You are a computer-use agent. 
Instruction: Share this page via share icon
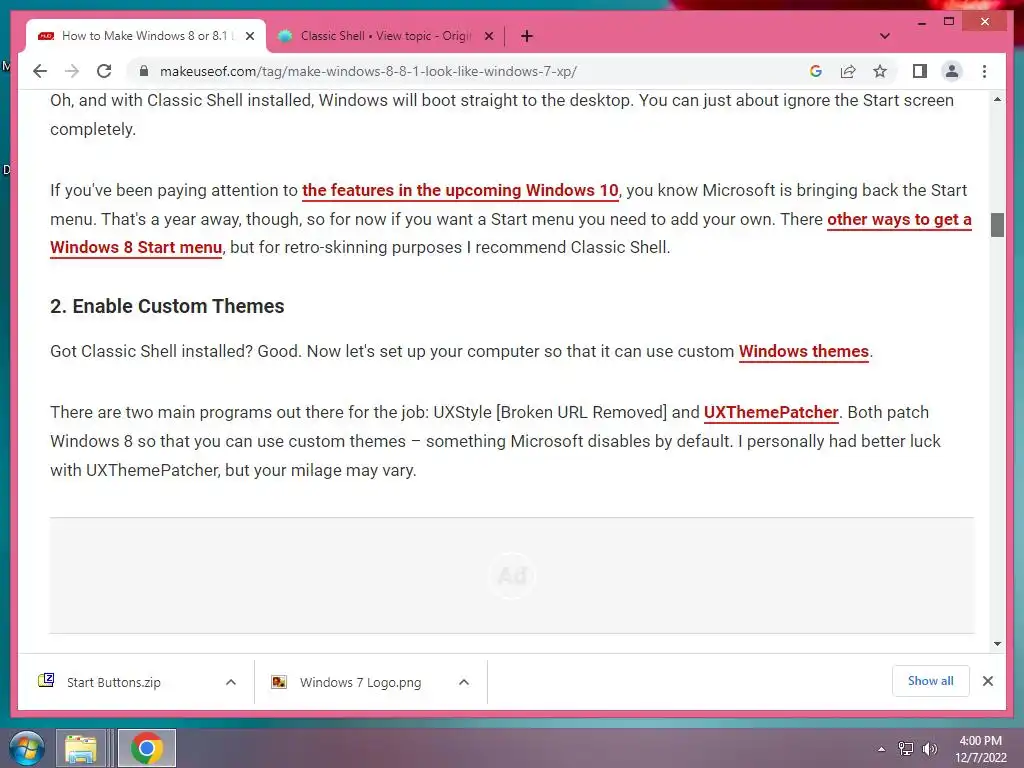click(848, 71)
